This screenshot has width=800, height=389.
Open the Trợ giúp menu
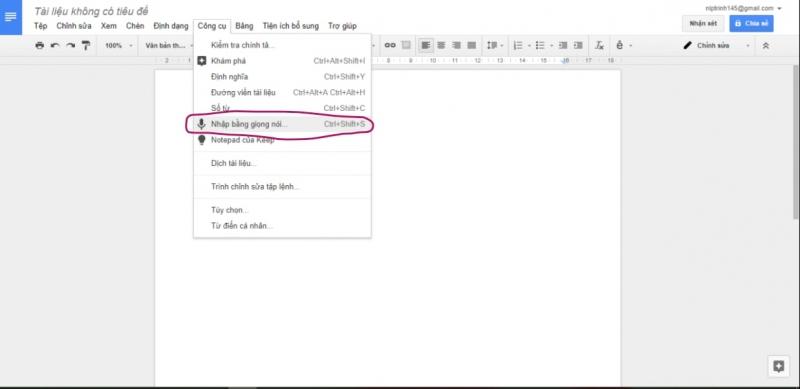click(x=342, y=26)
